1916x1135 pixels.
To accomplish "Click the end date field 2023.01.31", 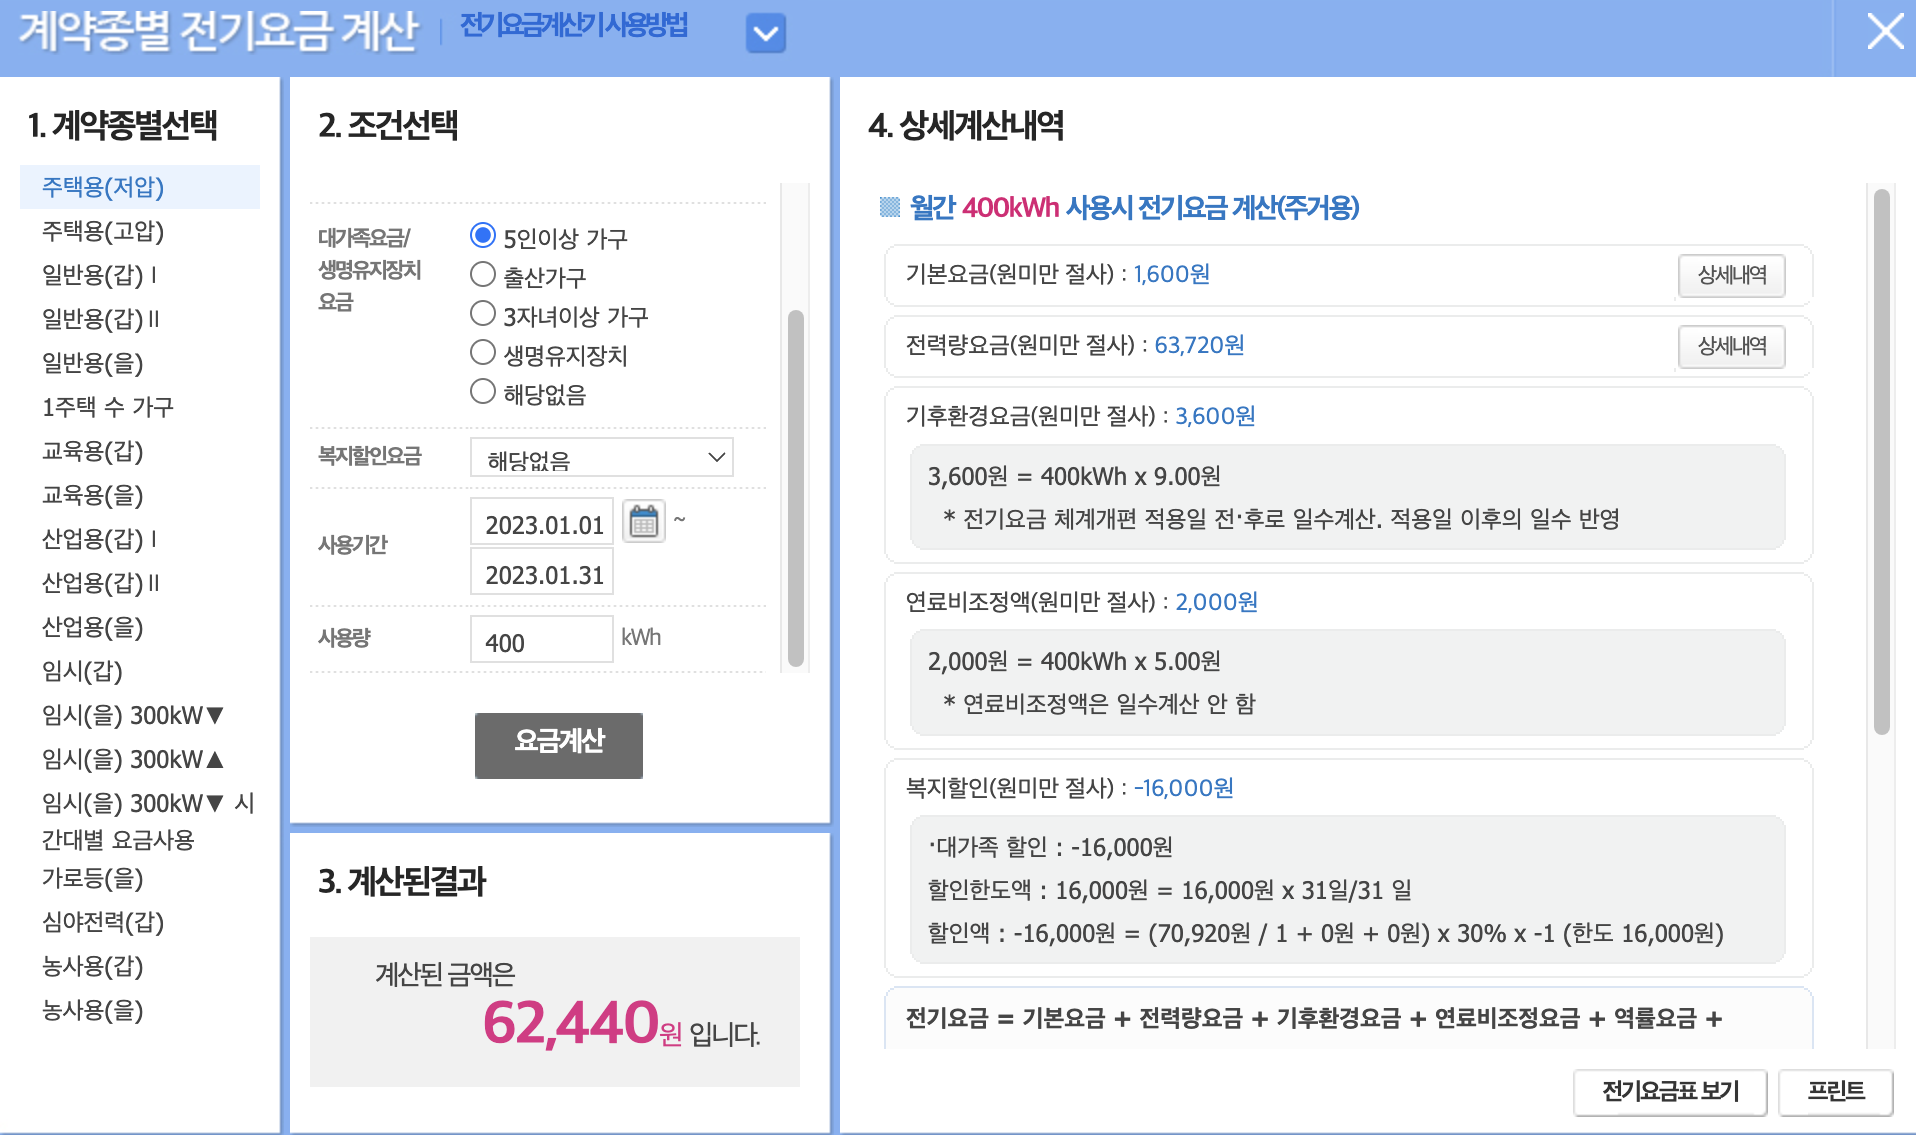I will click(542, 573).
